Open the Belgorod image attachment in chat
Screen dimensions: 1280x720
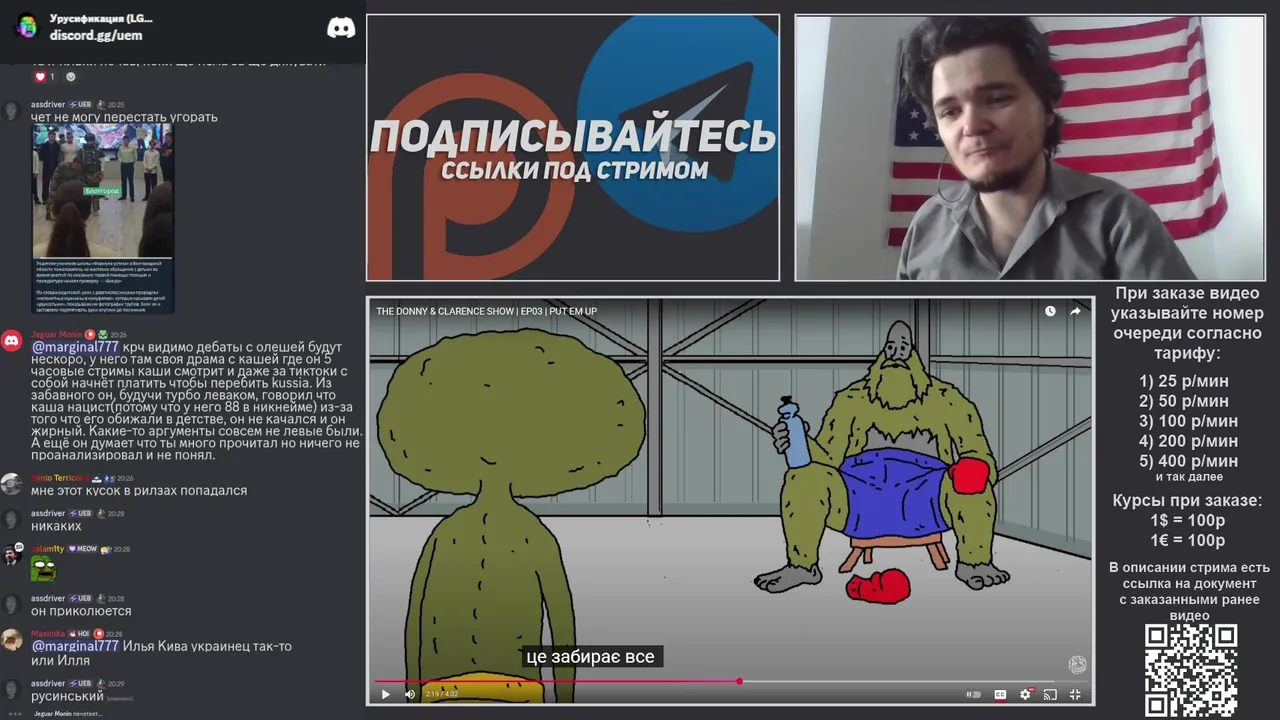click(x=103, y=217)
